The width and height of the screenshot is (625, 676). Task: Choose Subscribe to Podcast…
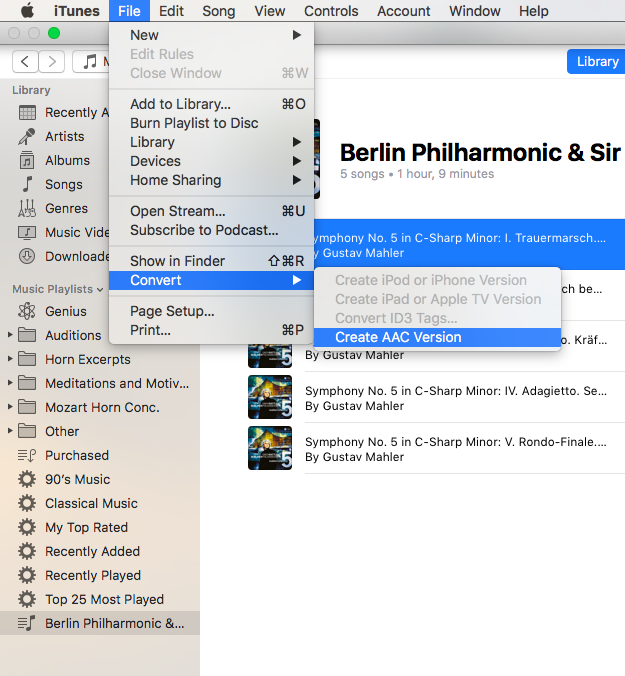pyautogui.click(x=212, y=230)
